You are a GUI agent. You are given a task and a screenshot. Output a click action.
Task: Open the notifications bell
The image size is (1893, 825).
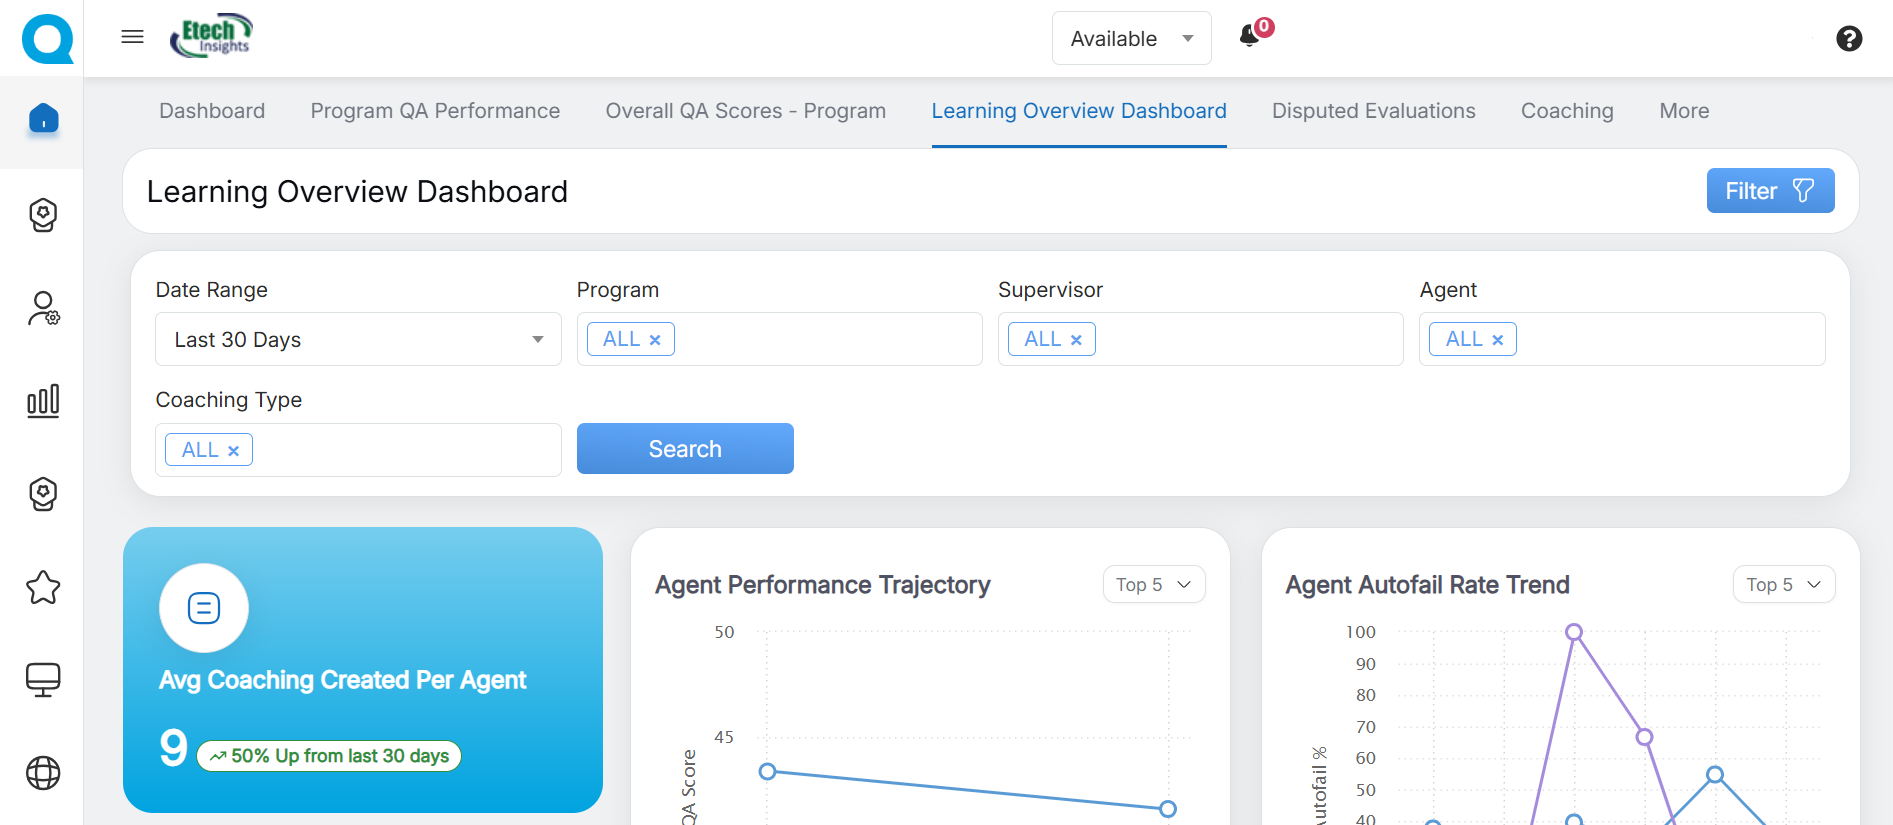(x=1250, y=37)
